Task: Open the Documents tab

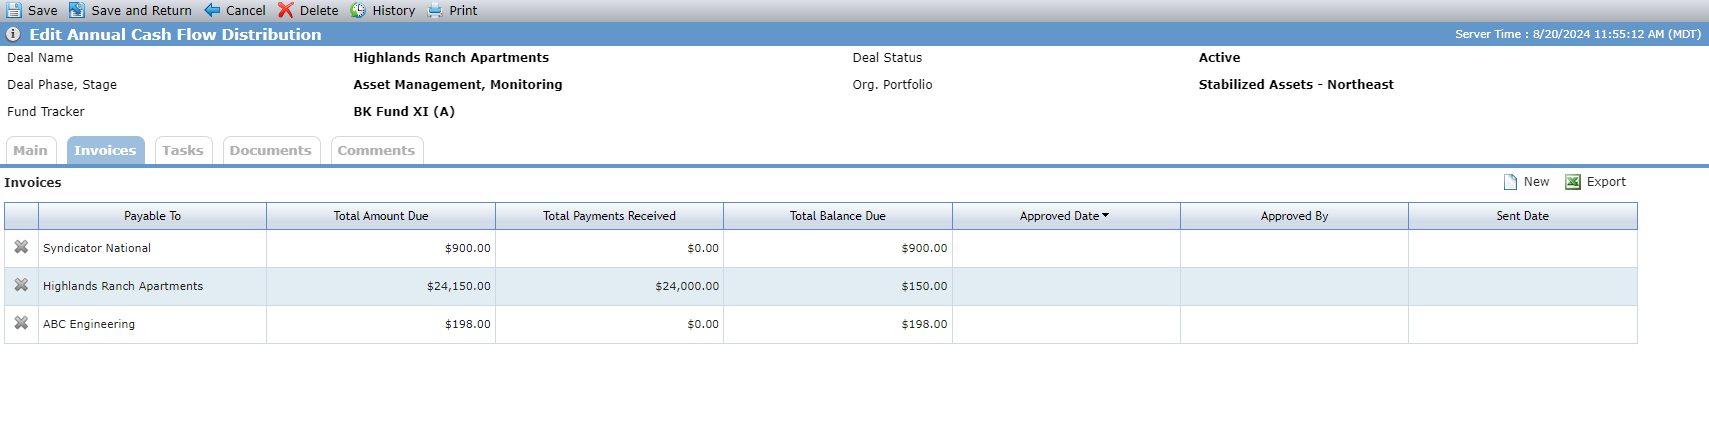Action: point(271,150)
